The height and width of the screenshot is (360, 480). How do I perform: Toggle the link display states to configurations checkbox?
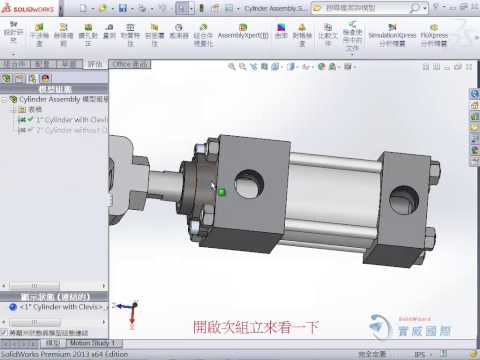coord(3,332)
